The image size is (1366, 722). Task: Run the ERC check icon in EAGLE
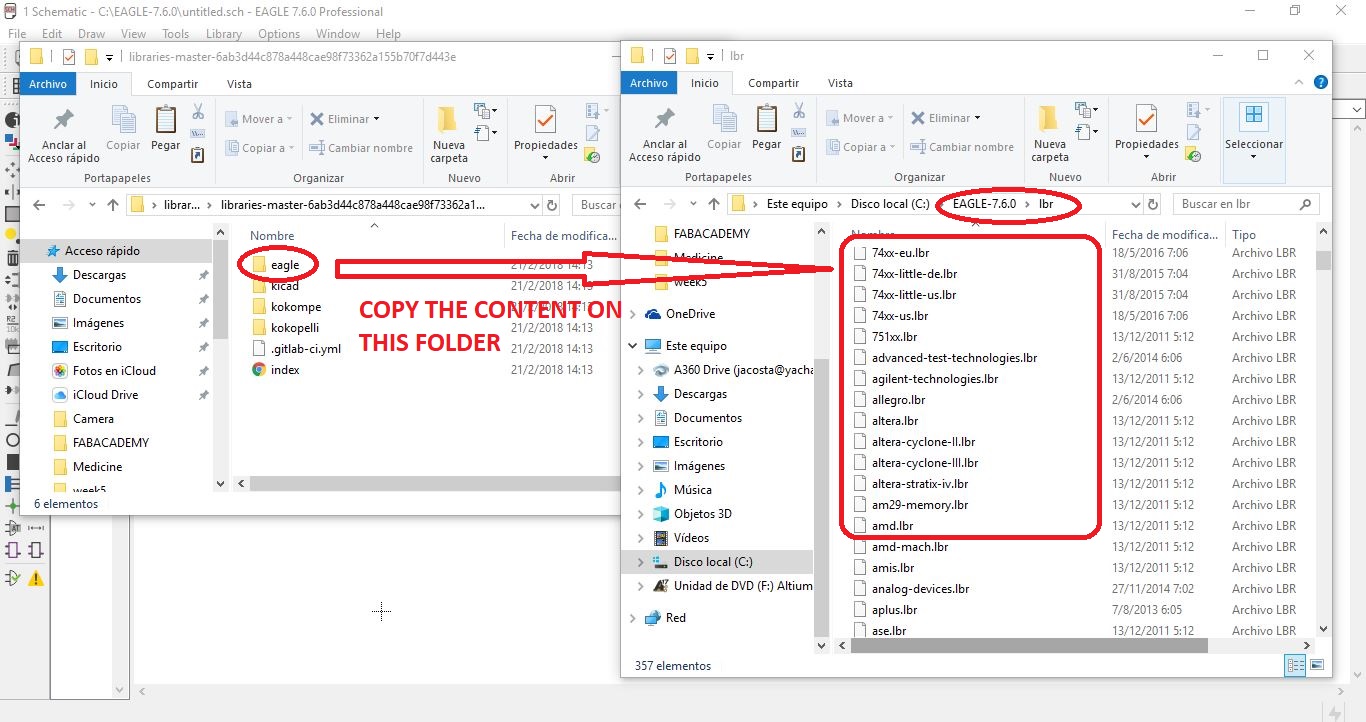(x=13, y=577)
